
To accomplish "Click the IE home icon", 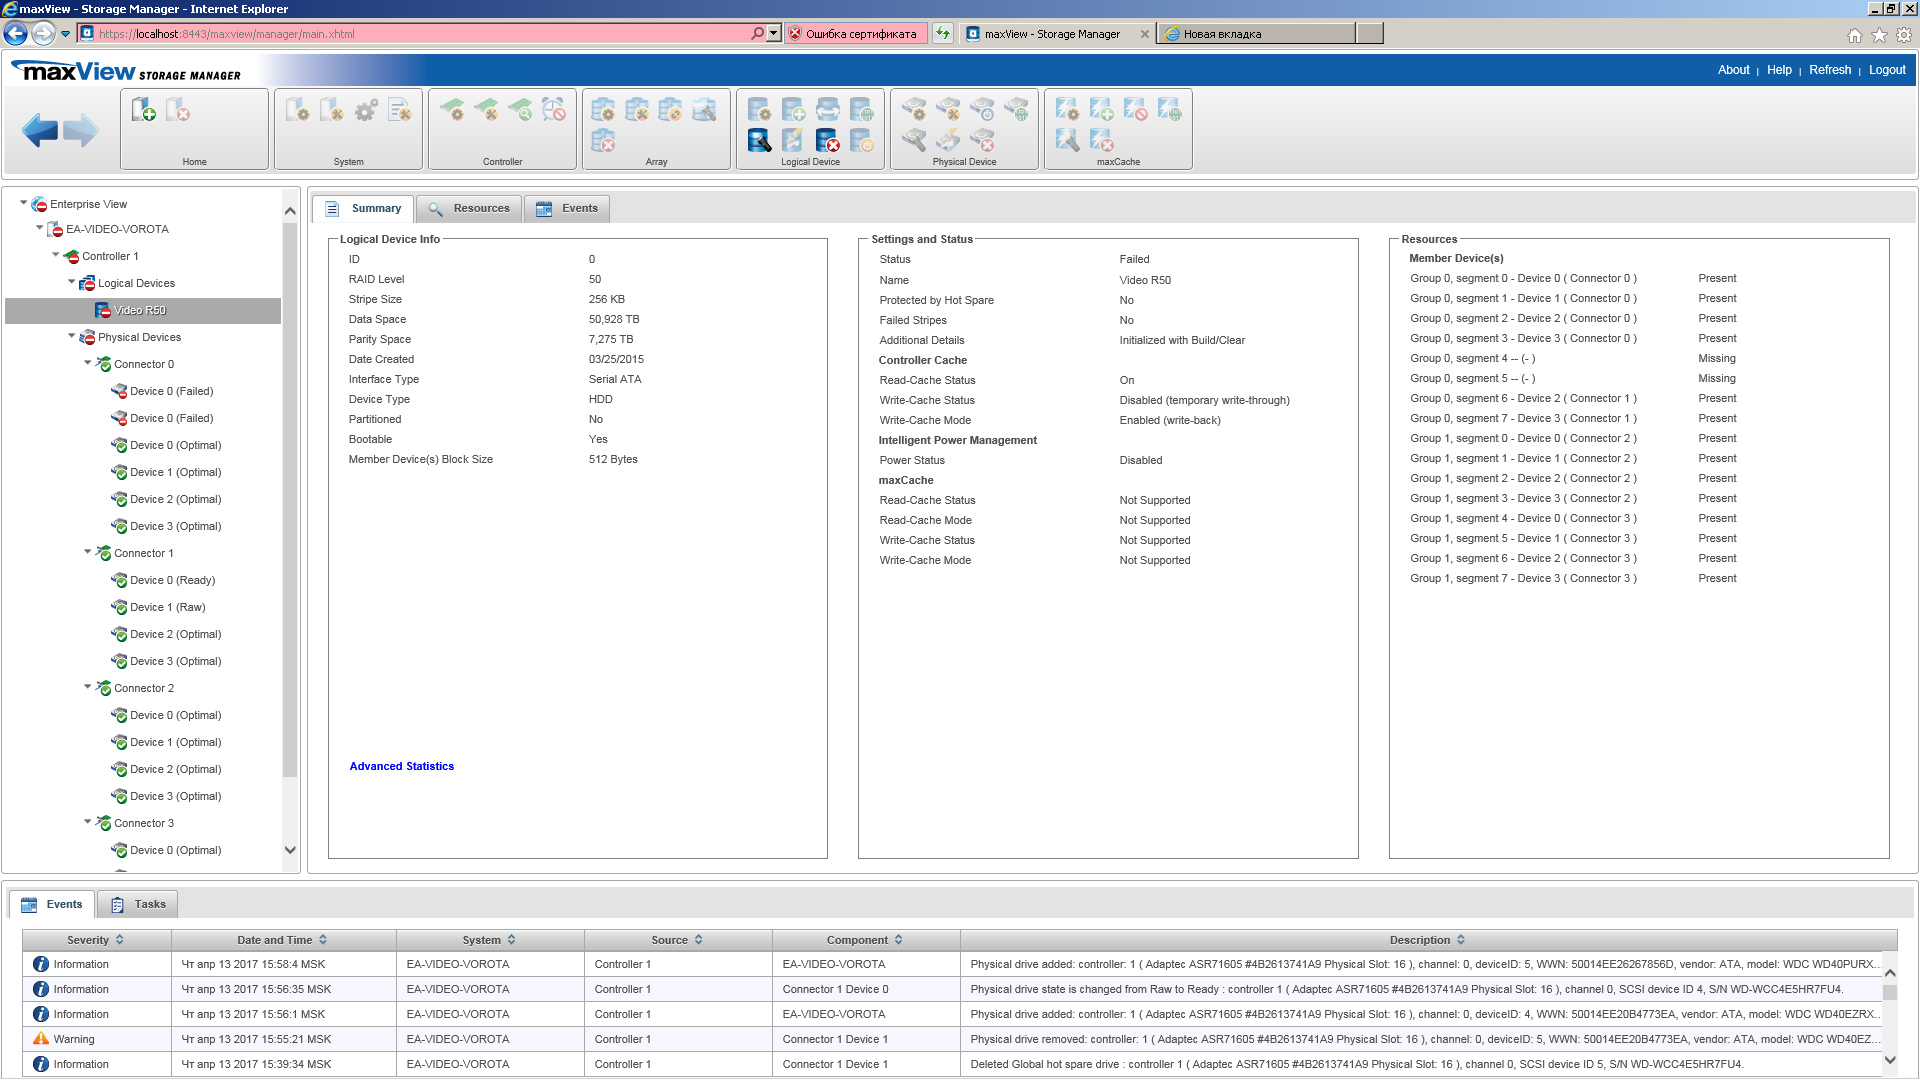I will [1855, 35].
